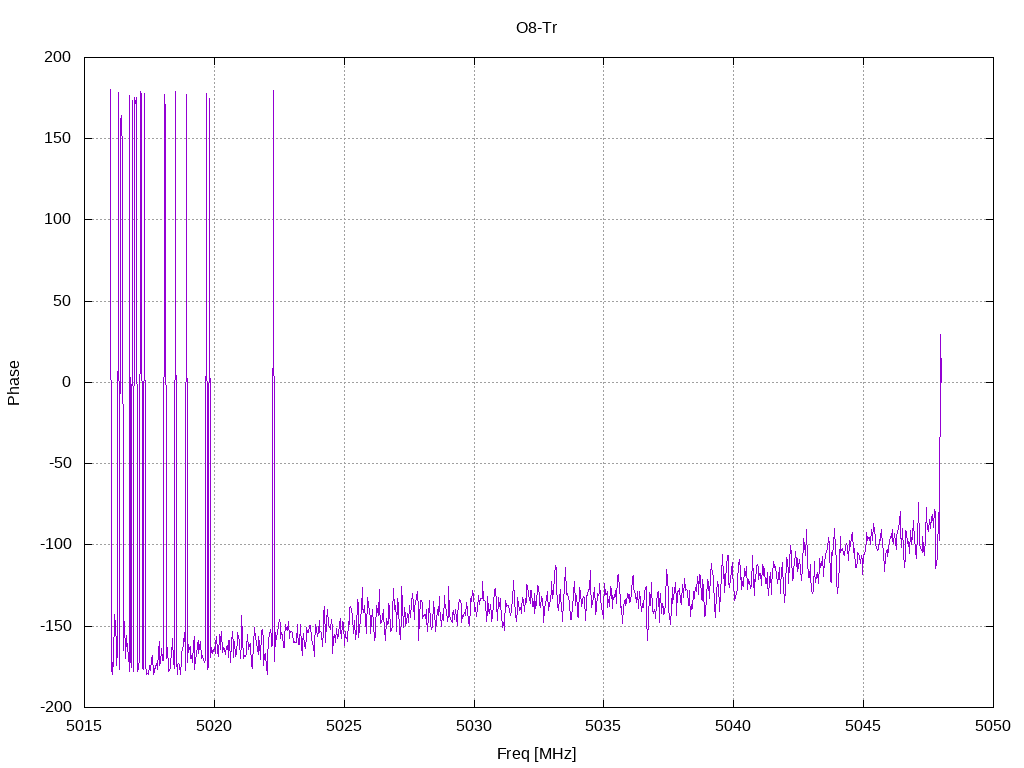Click x-axis tick label 5025
This screenshot has width=1024, height=768.
[344, 726]
